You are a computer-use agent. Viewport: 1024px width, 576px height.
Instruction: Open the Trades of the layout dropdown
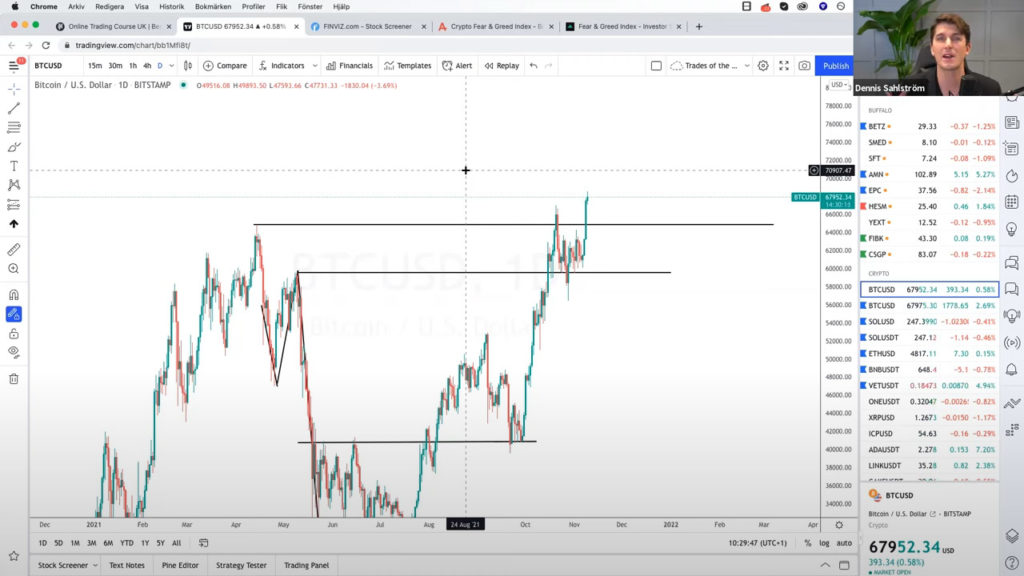710,65
